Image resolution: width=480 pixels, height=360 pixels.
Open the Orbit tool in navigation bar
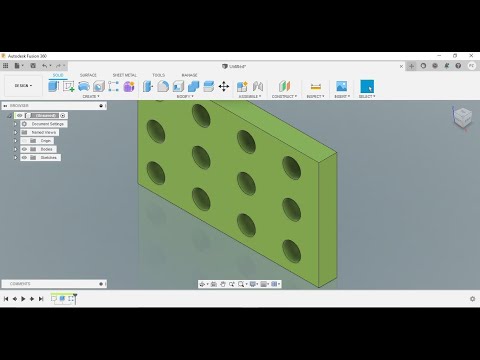coord(202,284)
